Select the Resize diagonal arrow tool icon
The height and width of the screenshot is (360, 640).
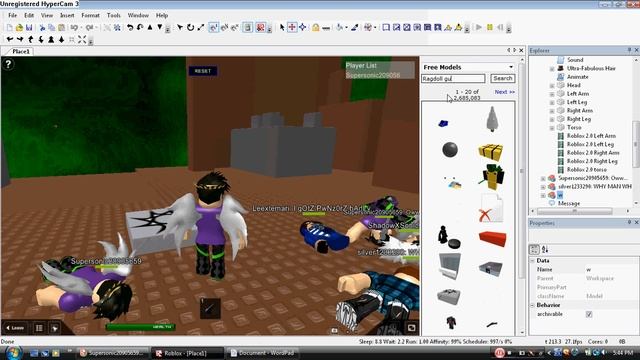pos(200,28)
